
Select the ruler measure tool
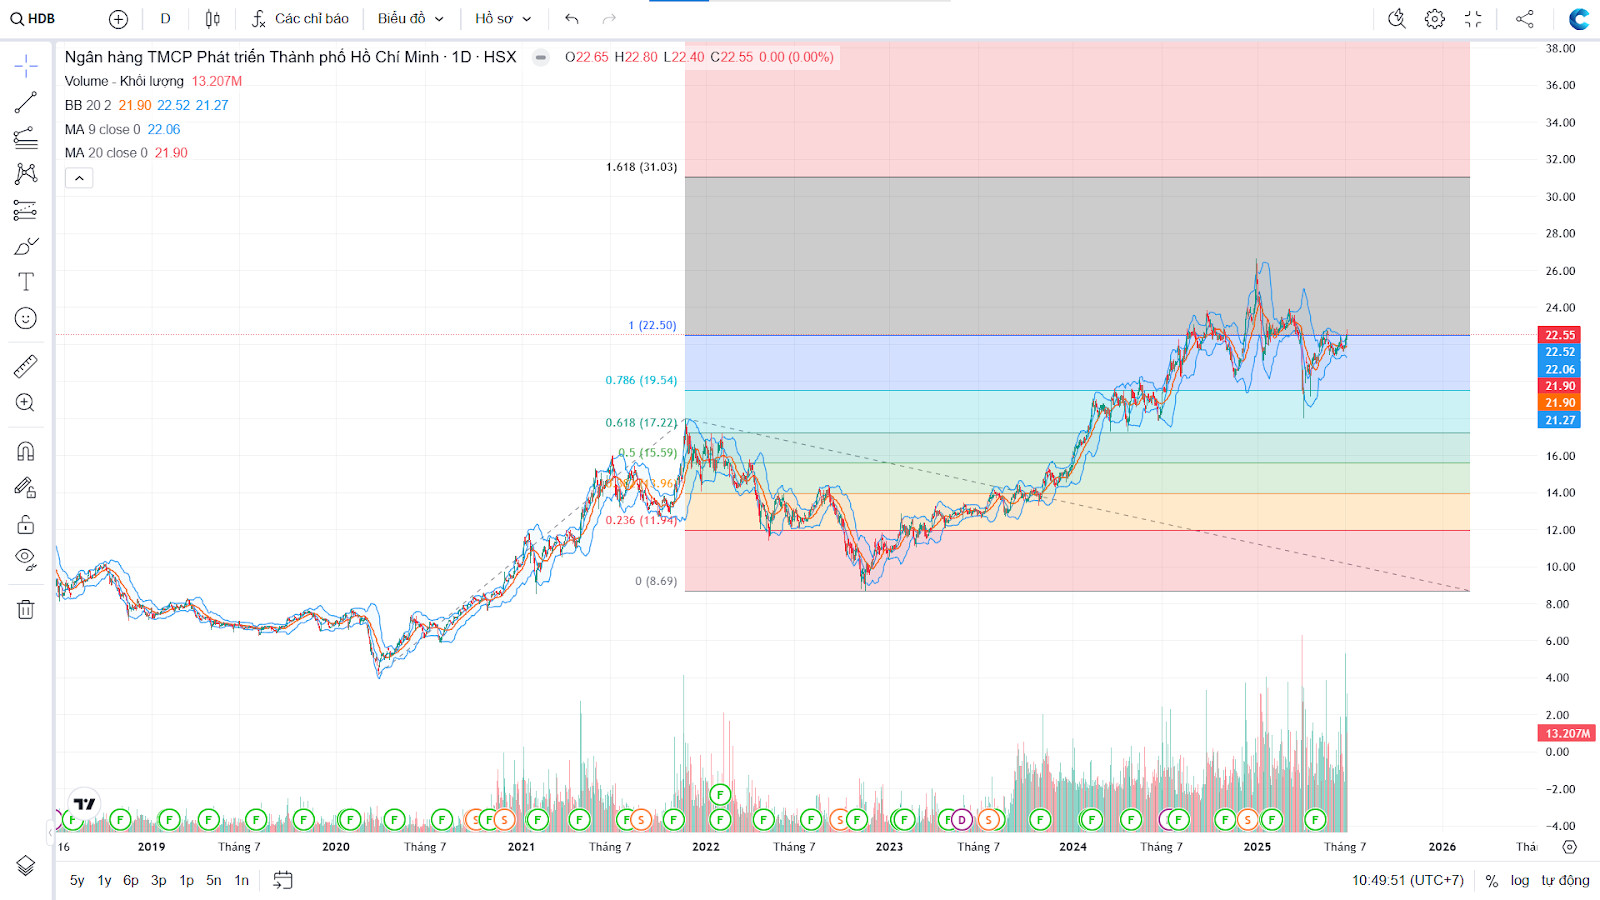26,367
